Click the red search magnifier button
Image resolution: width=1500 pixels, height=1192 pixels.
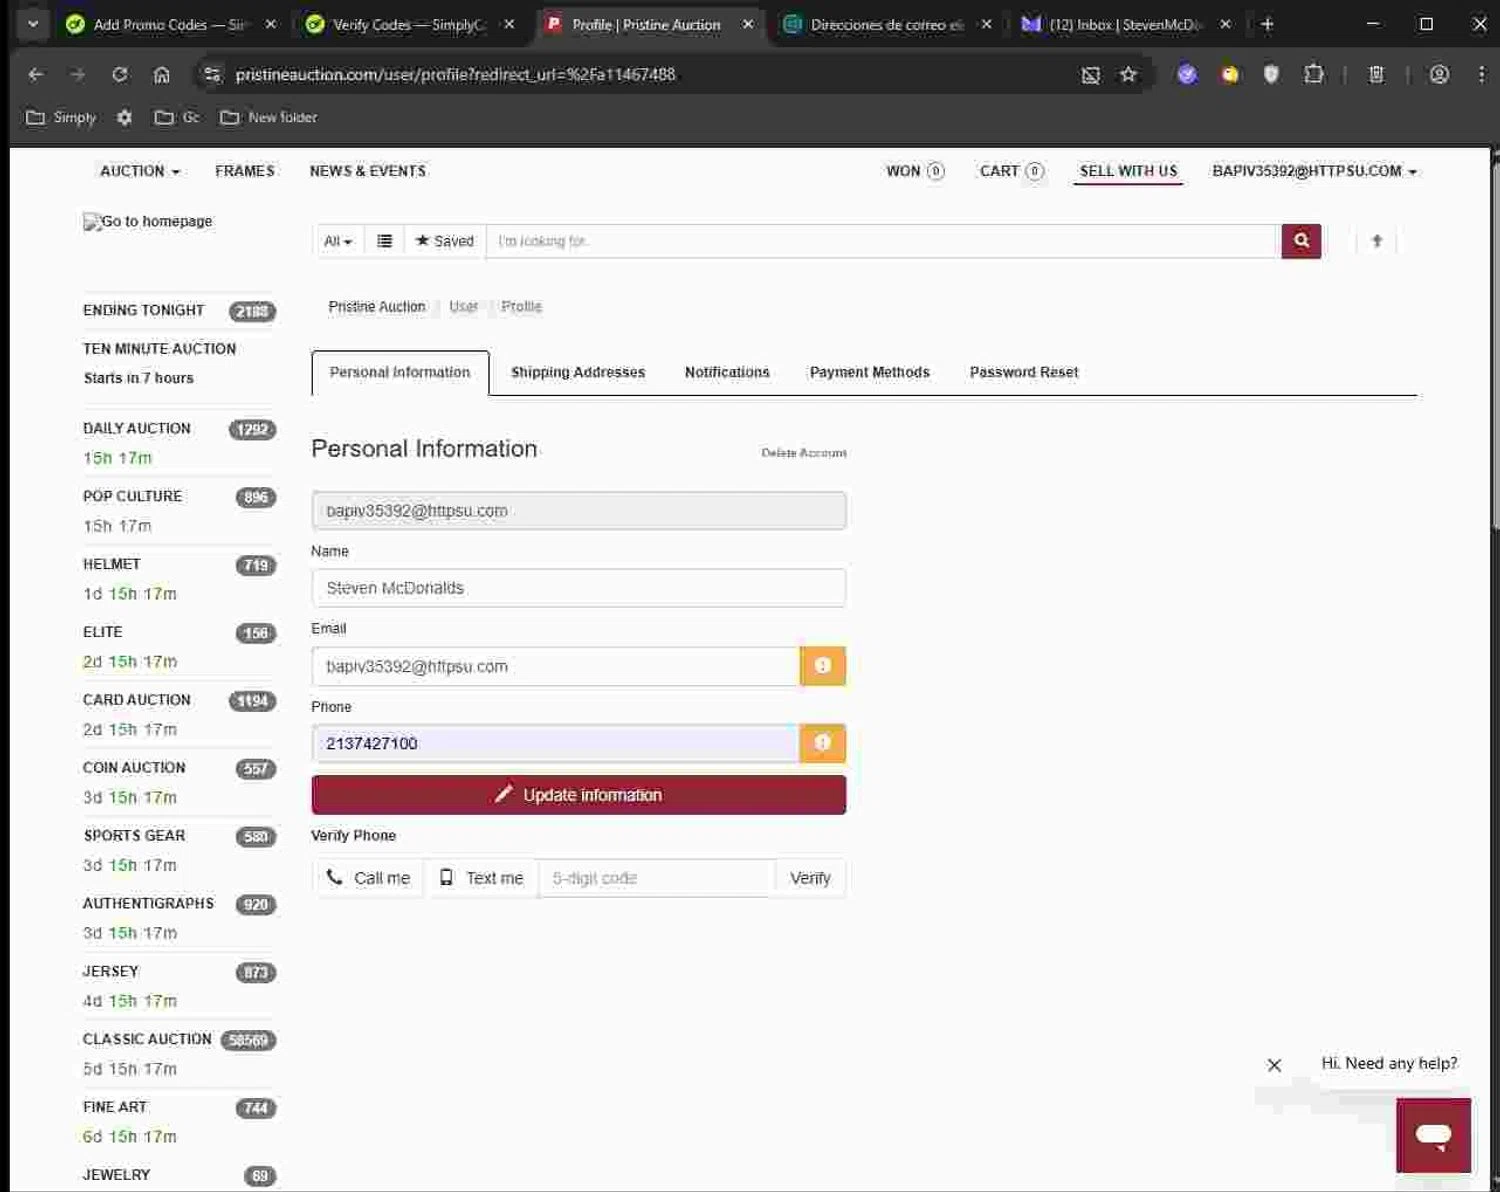tap(1301, 241)
